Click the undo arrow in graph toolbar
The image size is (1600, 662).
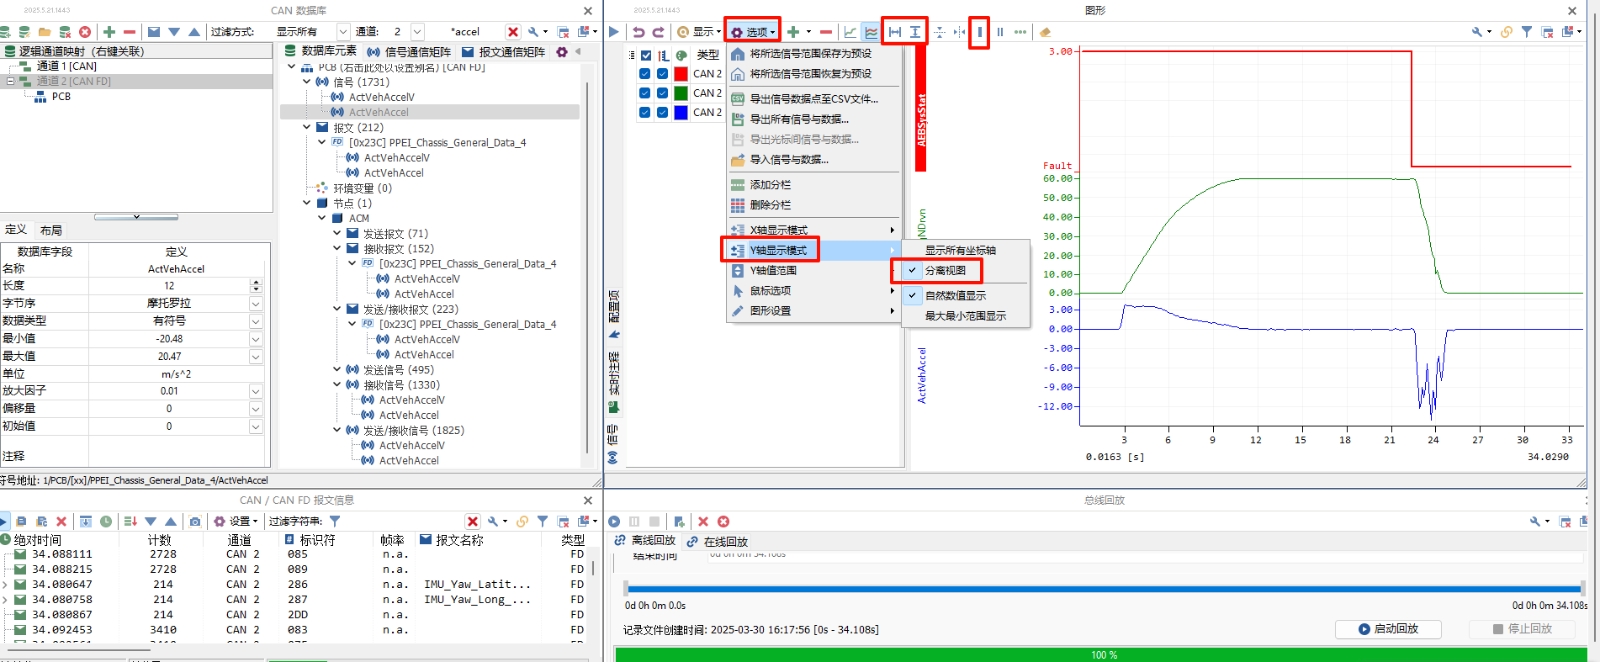click(638, 32)
